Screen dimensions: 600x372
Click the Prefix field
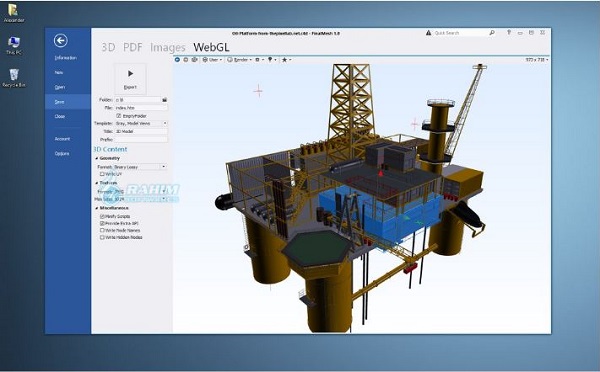[141, 139]
